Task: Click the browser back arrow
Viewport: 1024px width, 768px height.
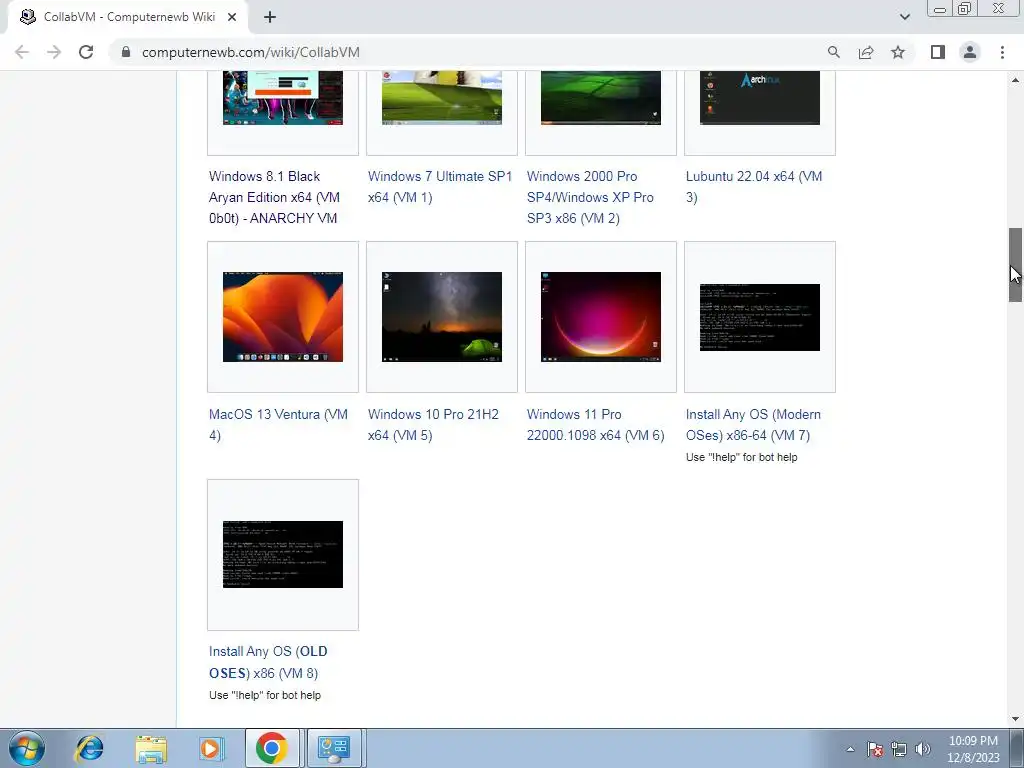Action: [x=22, y=52]
